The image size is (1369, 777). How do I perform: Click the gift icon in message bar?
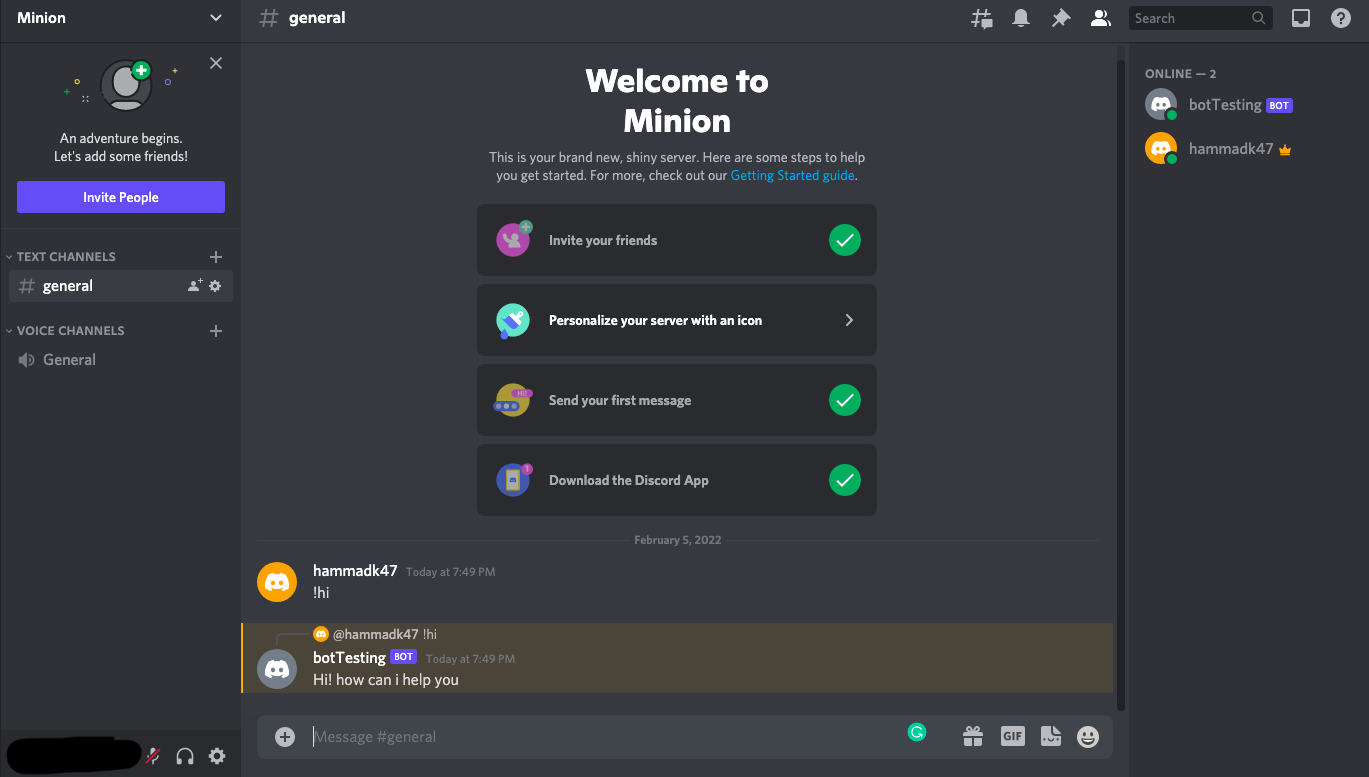(x=972, y=736)
